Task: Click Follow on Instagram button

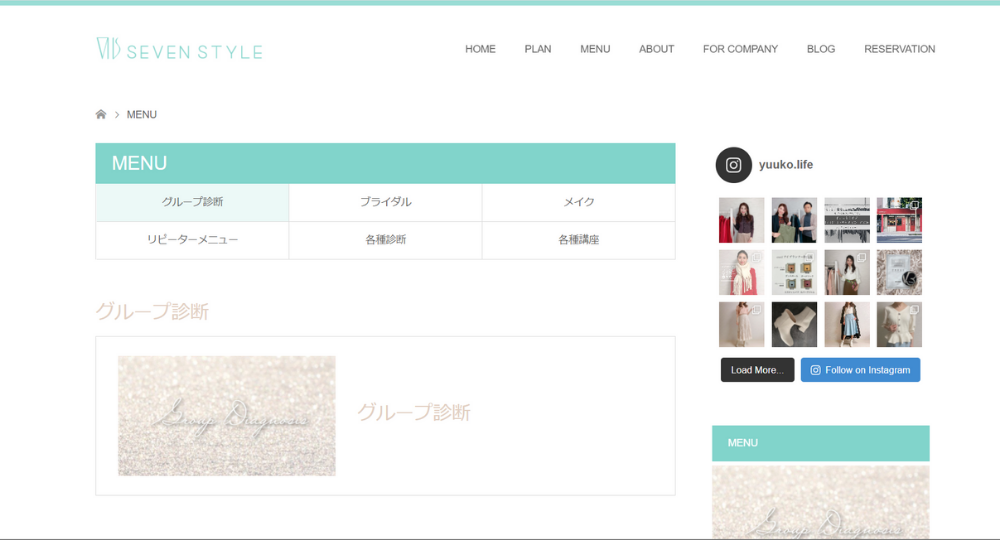Action: [860, 370]
